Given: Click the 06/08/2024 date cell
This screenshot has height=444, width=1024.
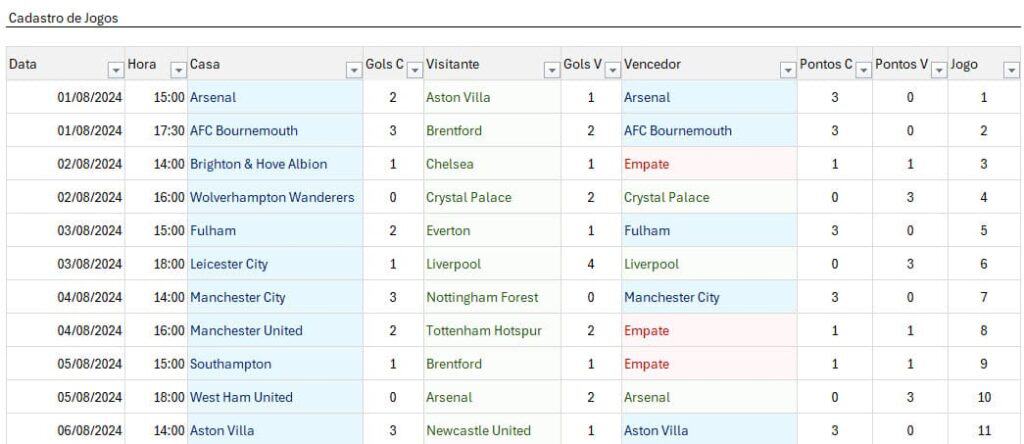Looking at the screenshot, I should (x=66, y=430).
